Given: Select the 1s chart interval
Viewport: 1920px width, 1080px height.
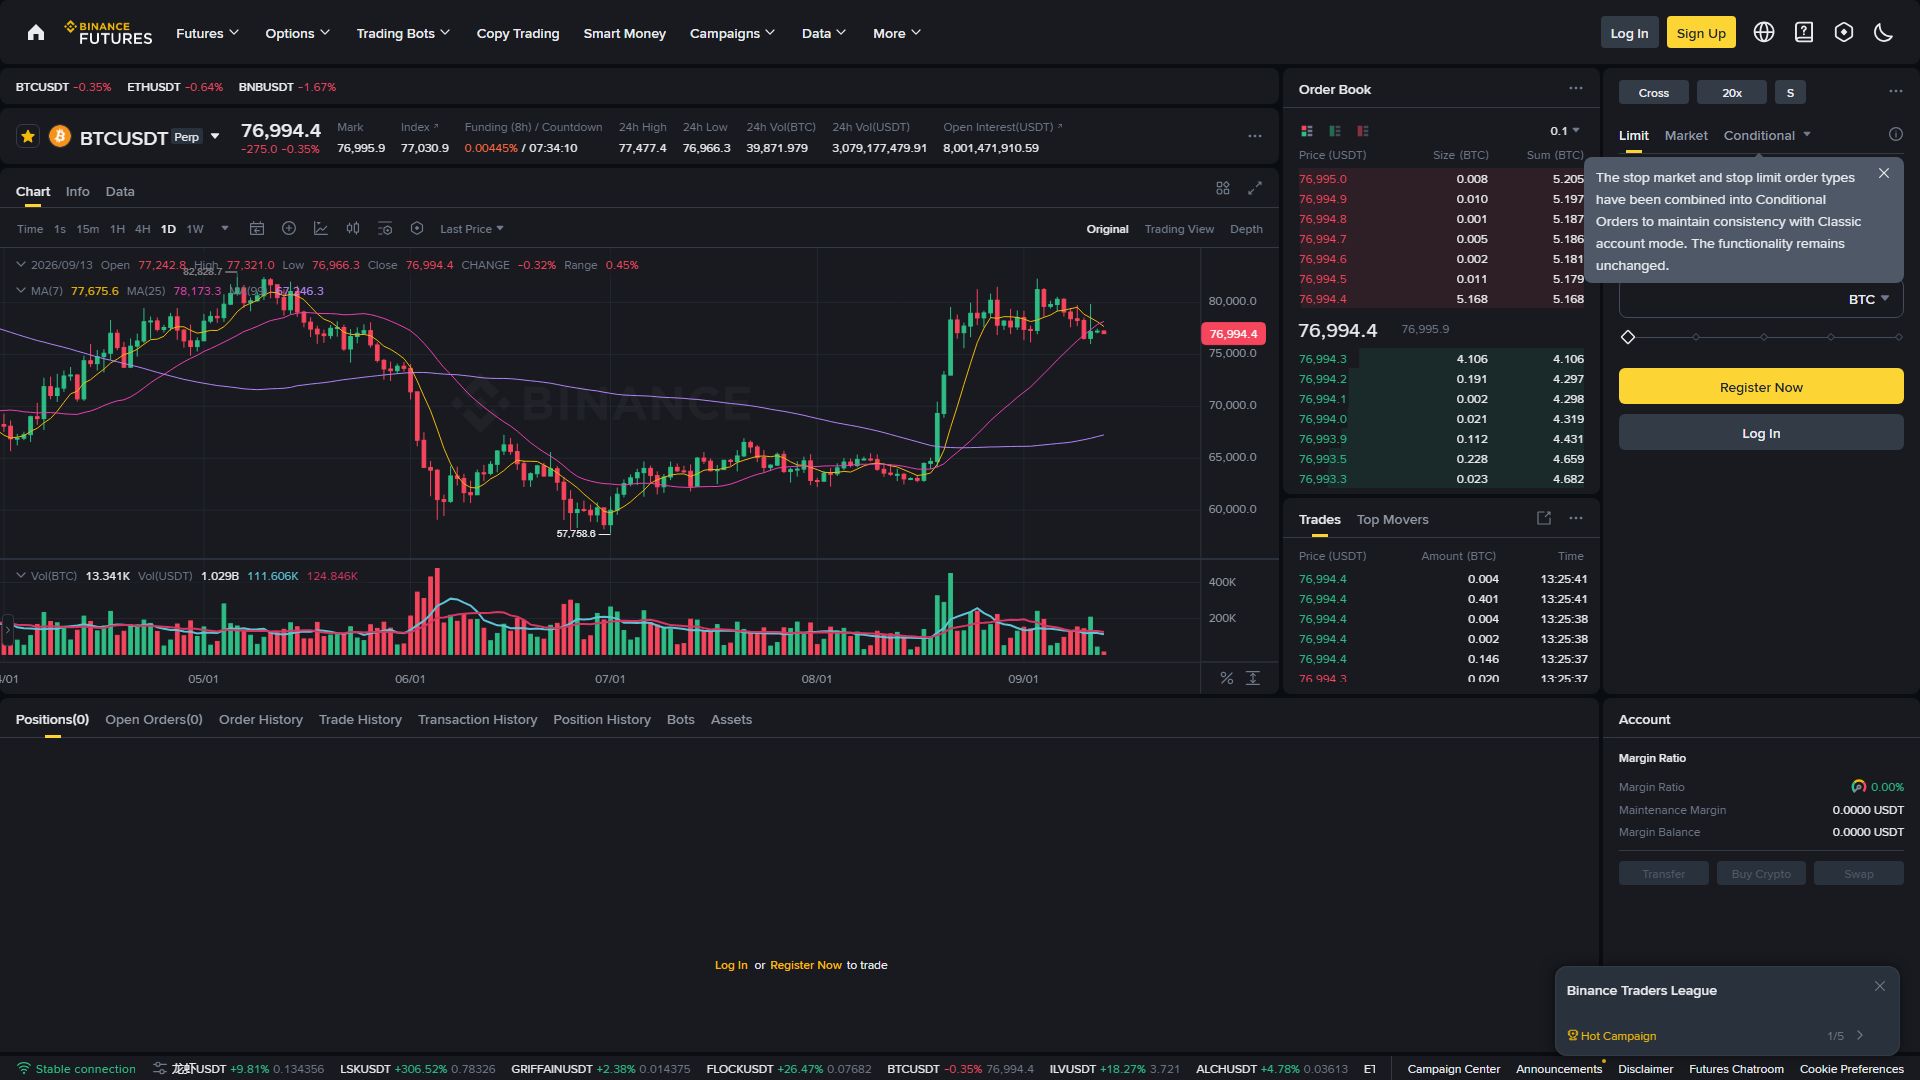Looking at the screenshot, I should [60, 229].
